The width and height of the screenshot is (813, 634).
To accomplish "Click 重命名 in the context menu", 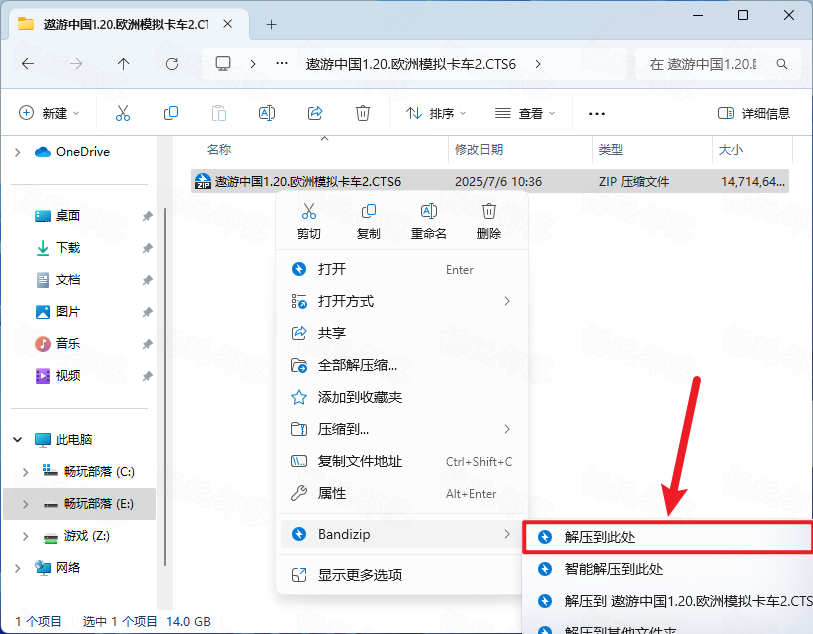I will tap(429, 221).
